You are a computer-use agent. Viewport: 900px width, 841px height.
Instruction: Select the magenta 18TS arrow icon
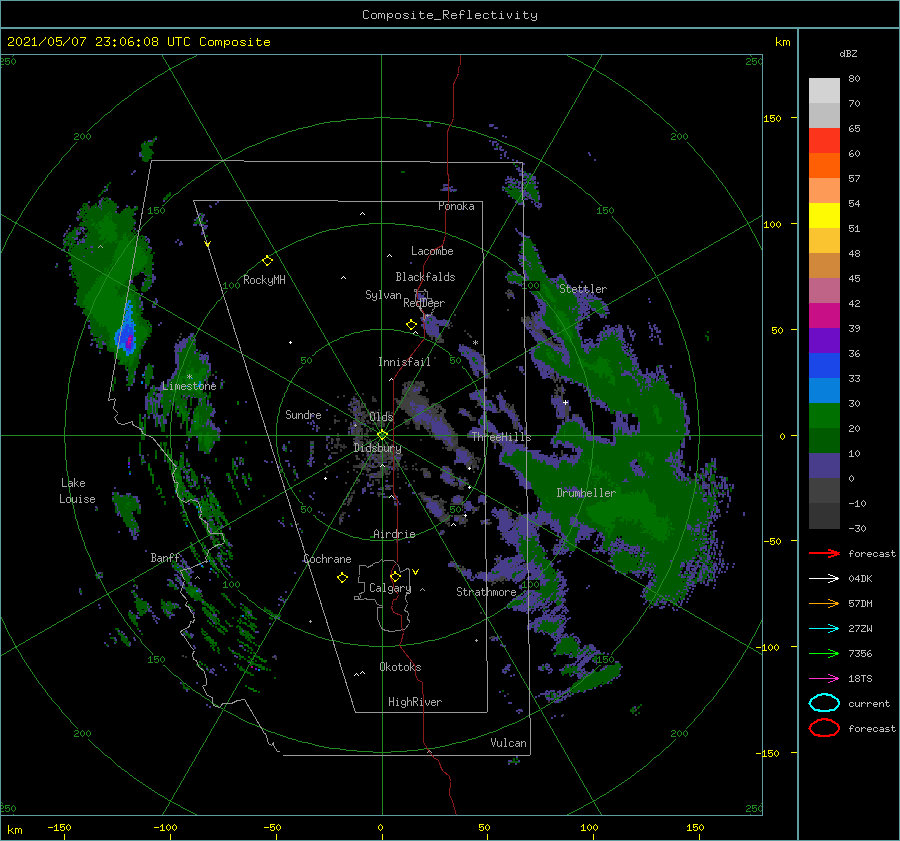[824, 679]
